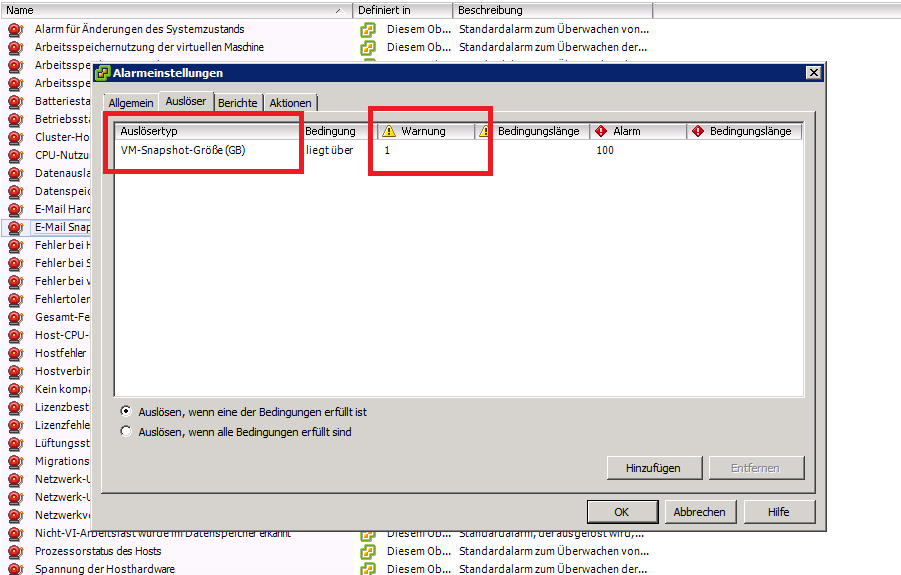Click alarm icon beside 'Spannung der Hosthardware'
Image resolution: width=901 pixels, height=575 pixels.
tap(15, 569)
